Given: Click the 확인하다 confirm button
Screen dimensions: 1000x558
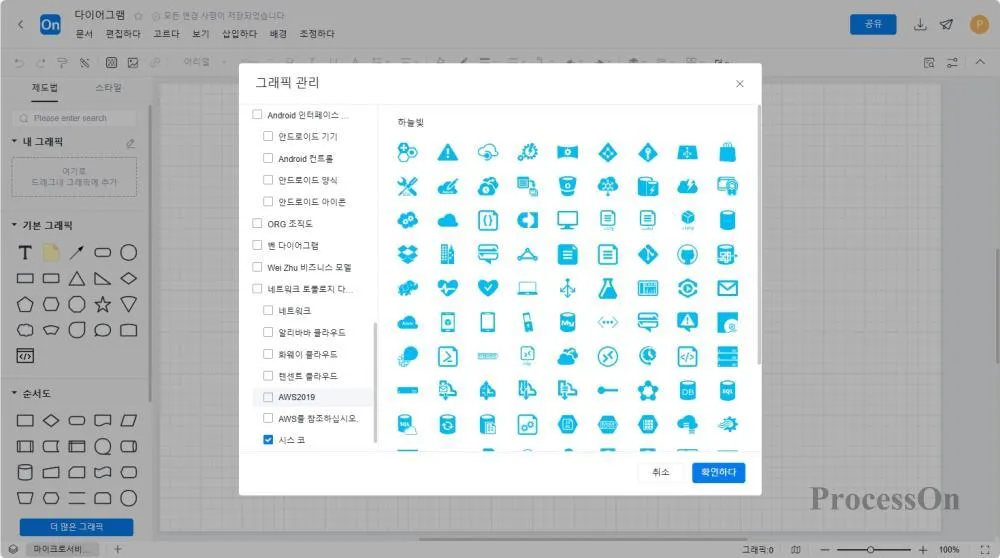Looking at the screenshot, I should click(718, 473).
